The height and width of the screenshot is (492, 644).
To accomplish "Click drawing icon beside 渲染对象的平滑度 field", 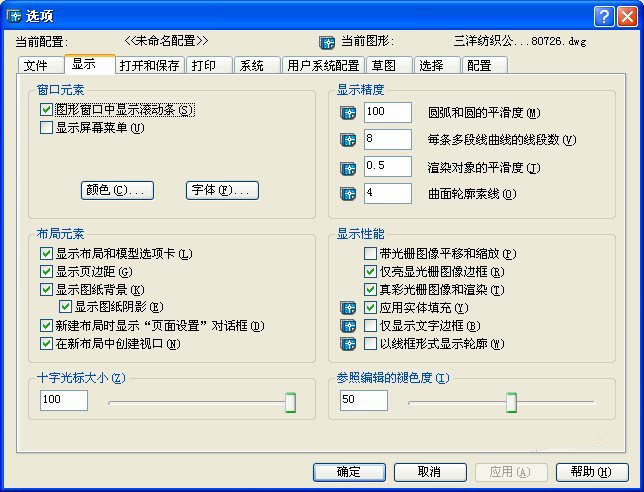I will (348, 168).
